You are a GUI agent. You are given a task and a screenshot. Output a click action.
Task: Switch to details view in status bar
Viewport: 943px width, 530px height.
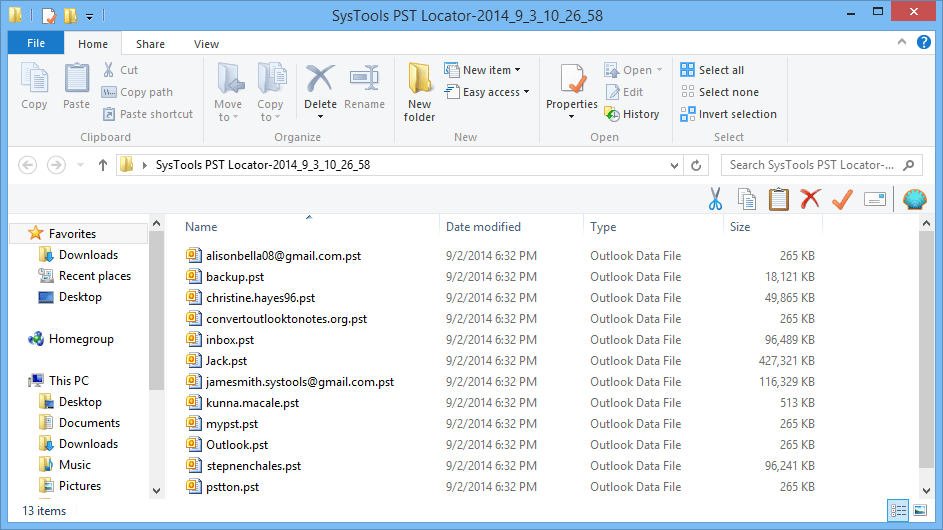pos(898,511)
